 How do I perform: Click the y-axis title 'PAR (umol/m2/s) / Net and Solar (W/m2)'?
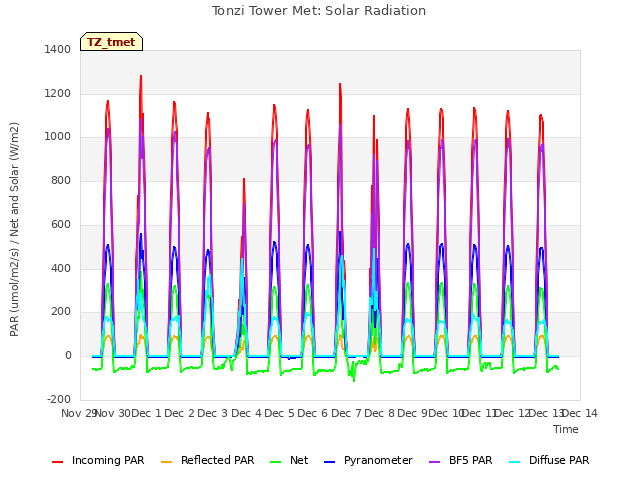(x=14, y=229)
